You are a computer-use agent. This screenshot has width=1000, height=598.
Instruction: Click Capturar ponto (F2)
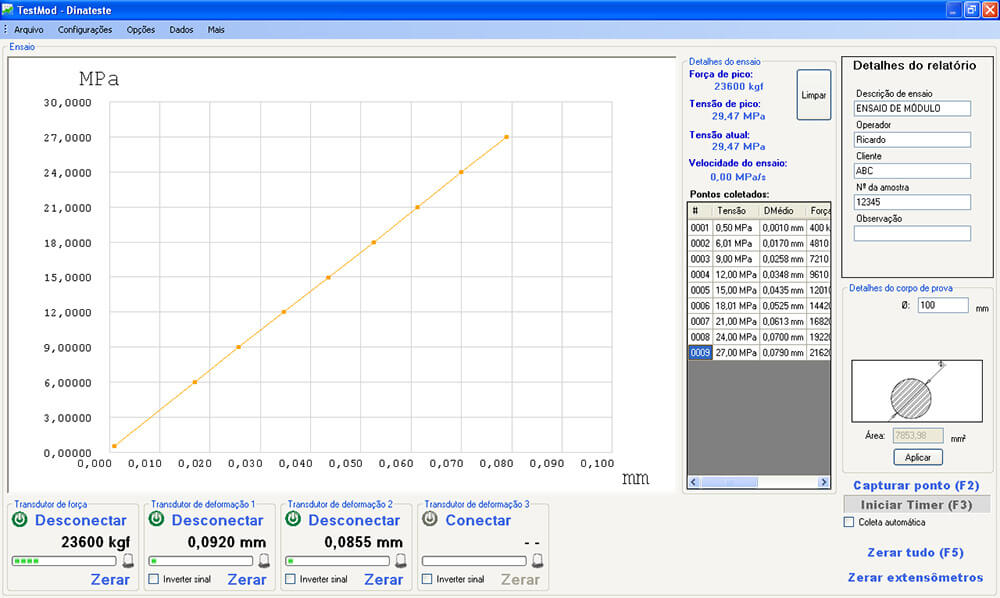pyautogui.click(x=916, y=485)
